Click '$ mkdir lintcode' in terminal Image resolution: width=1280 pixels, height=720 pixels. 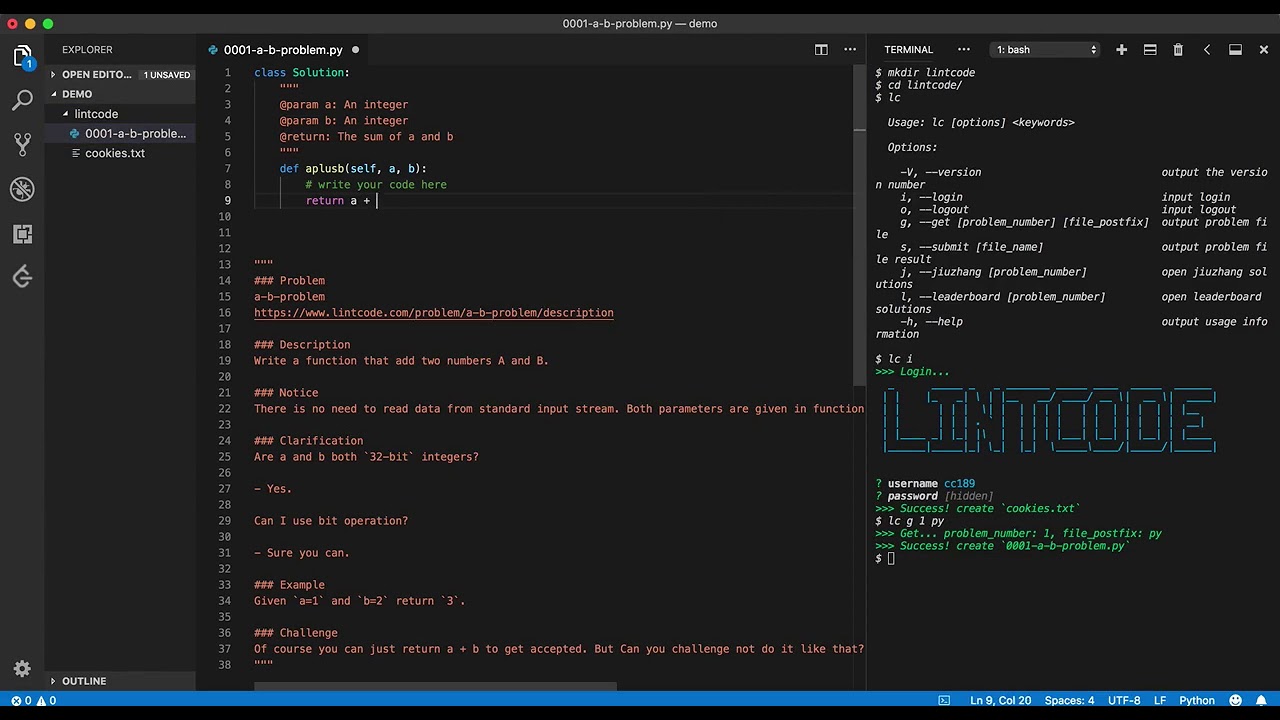pos(925,73)
